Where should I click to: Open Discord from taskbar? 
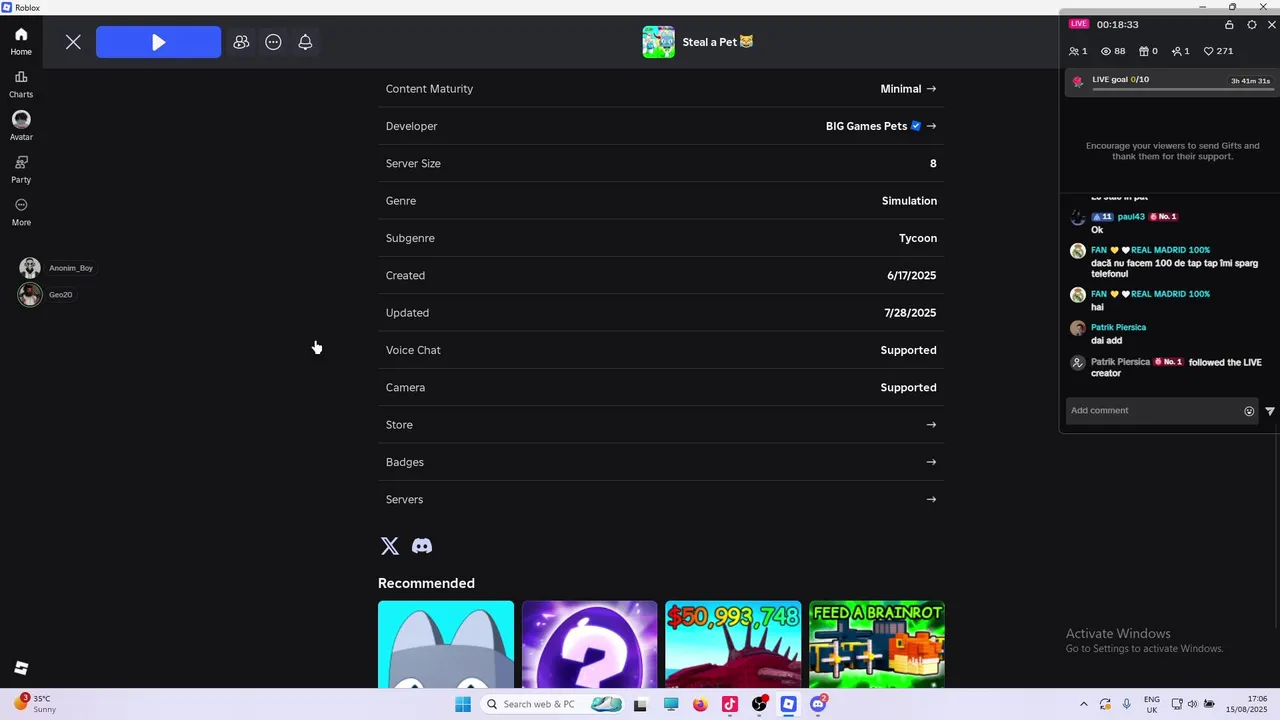[819, 704]
